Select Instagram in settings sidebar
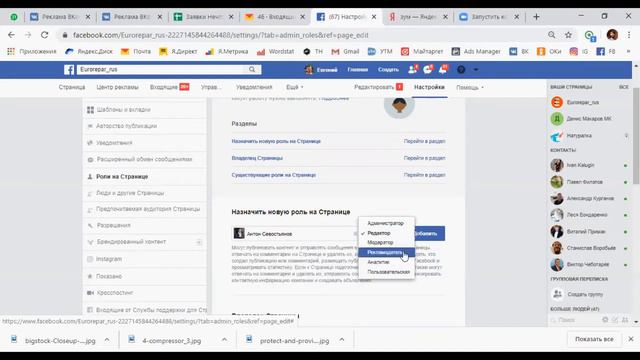The height and width of the screenshot is (360, 640). point(145,259)
